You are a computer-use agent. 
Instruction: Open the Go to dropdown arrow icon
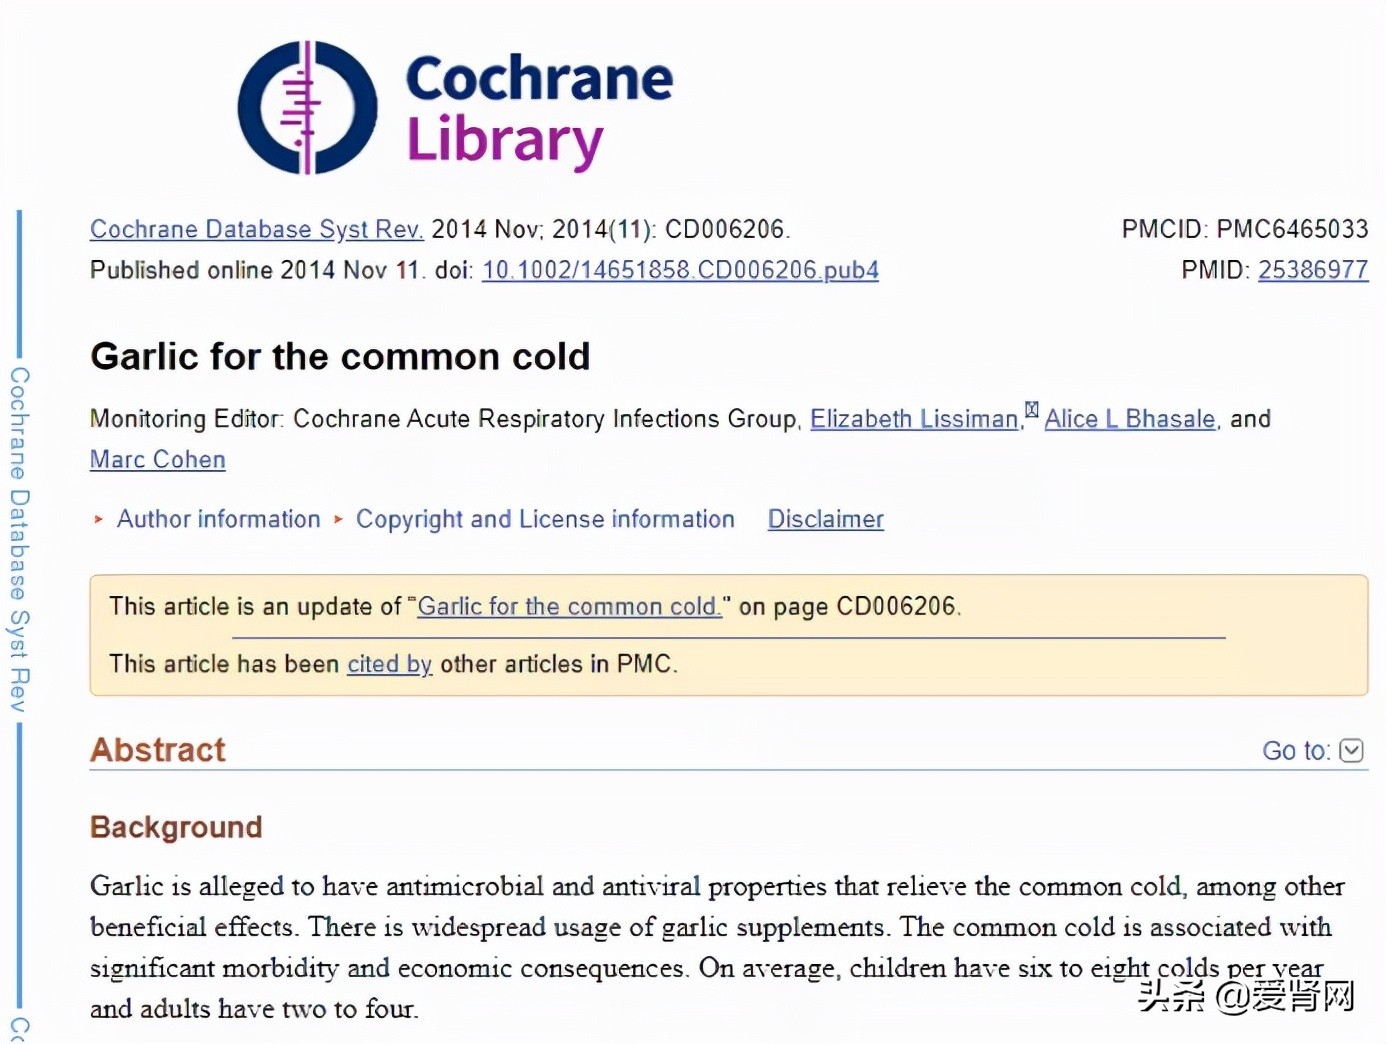pos(1351,750)
